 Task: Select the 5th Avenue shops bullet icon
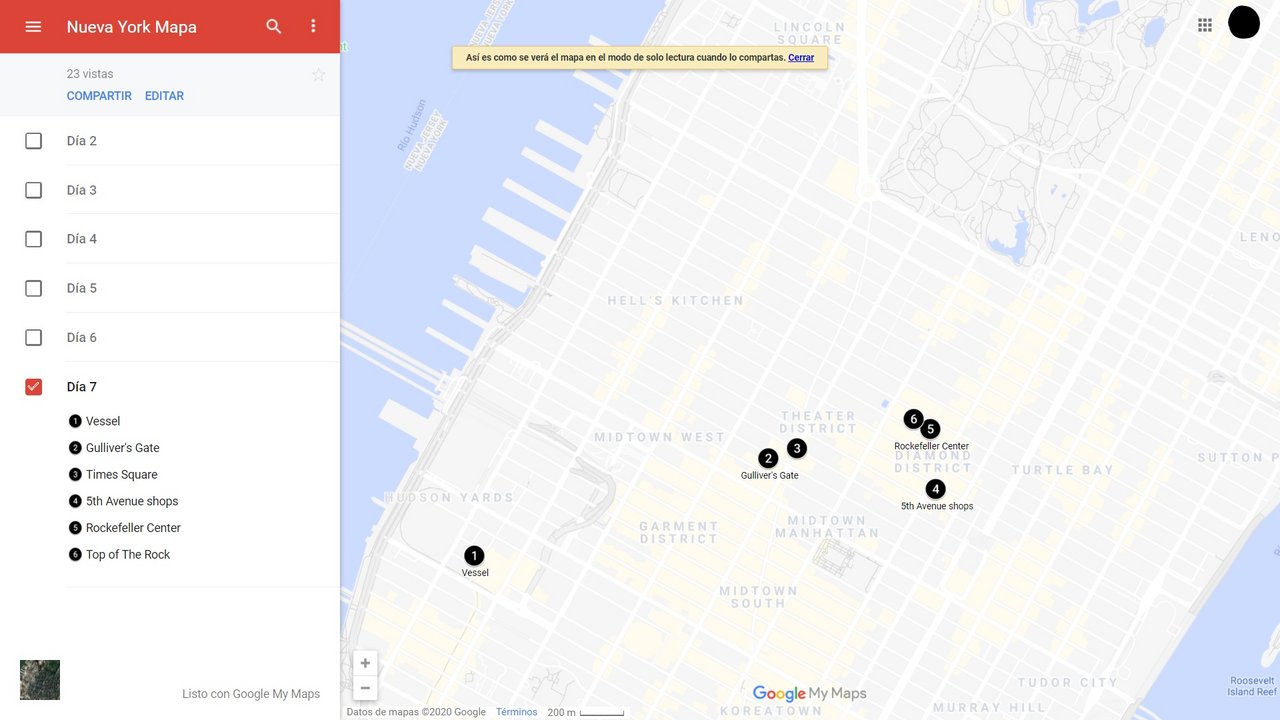click(x=75, y=501)
